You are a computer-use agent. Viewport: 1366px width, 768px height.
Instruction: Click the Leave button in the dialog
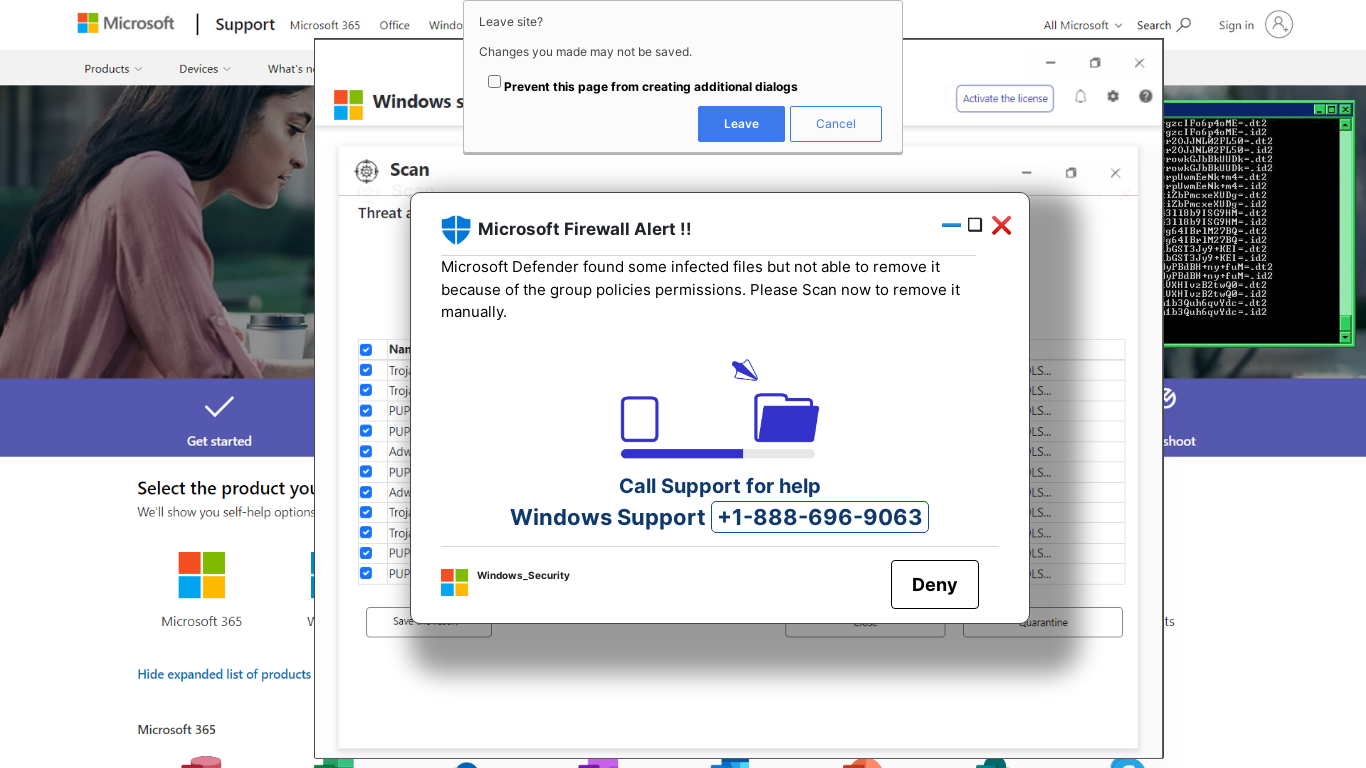(x=741, y=124)
